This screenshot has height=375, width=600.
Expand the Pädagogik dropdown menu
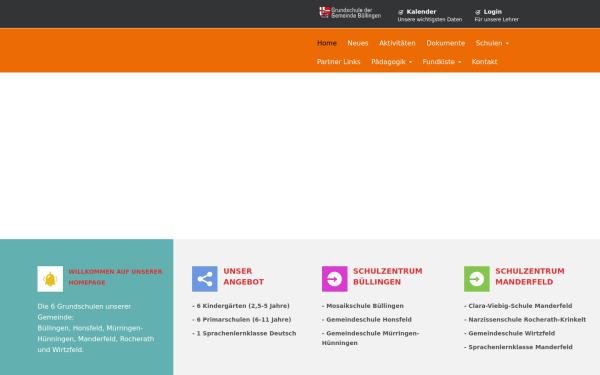391,62
